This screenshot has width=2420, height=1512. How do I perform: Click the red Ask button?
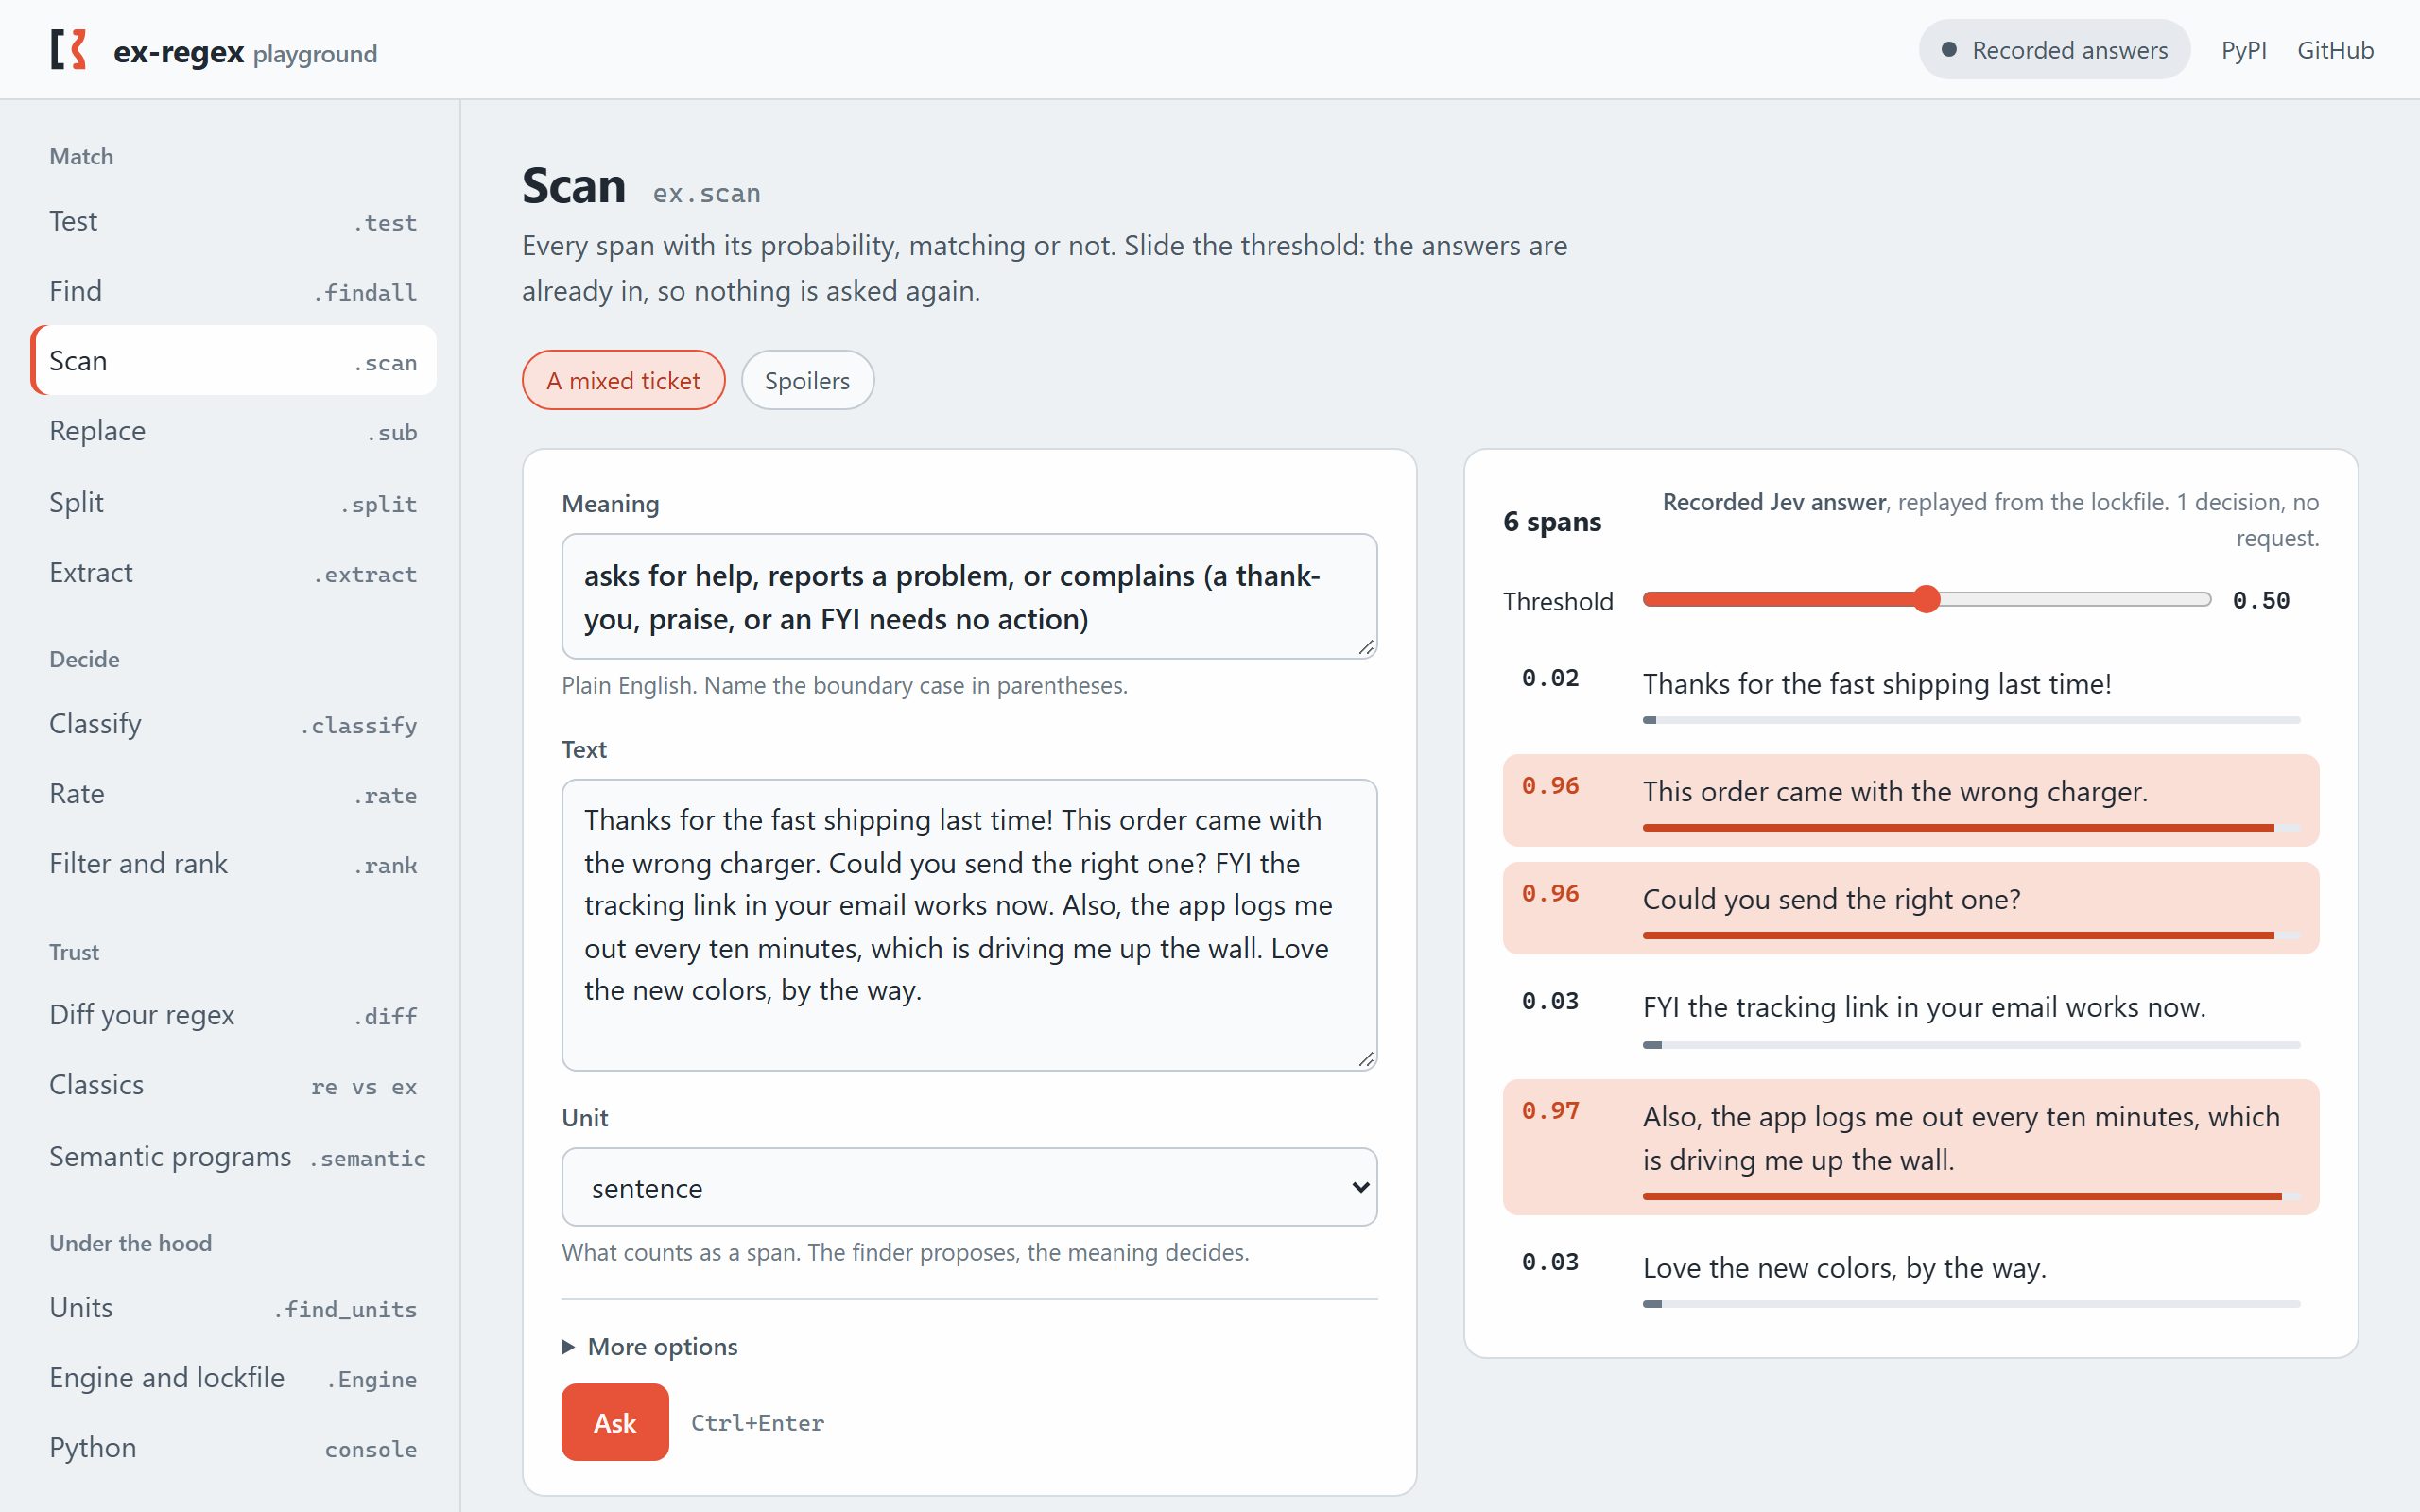615,1422
